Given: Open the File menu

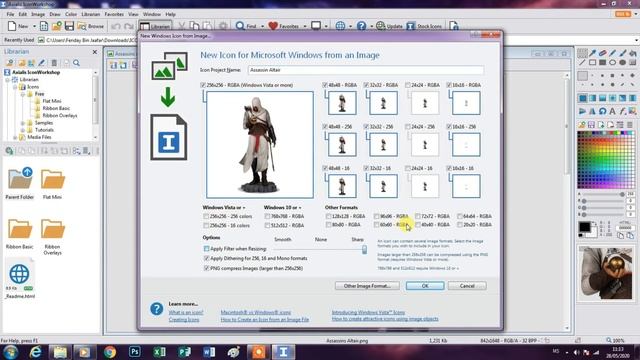Looking at the screenshot, I should (x=10, y=14).
